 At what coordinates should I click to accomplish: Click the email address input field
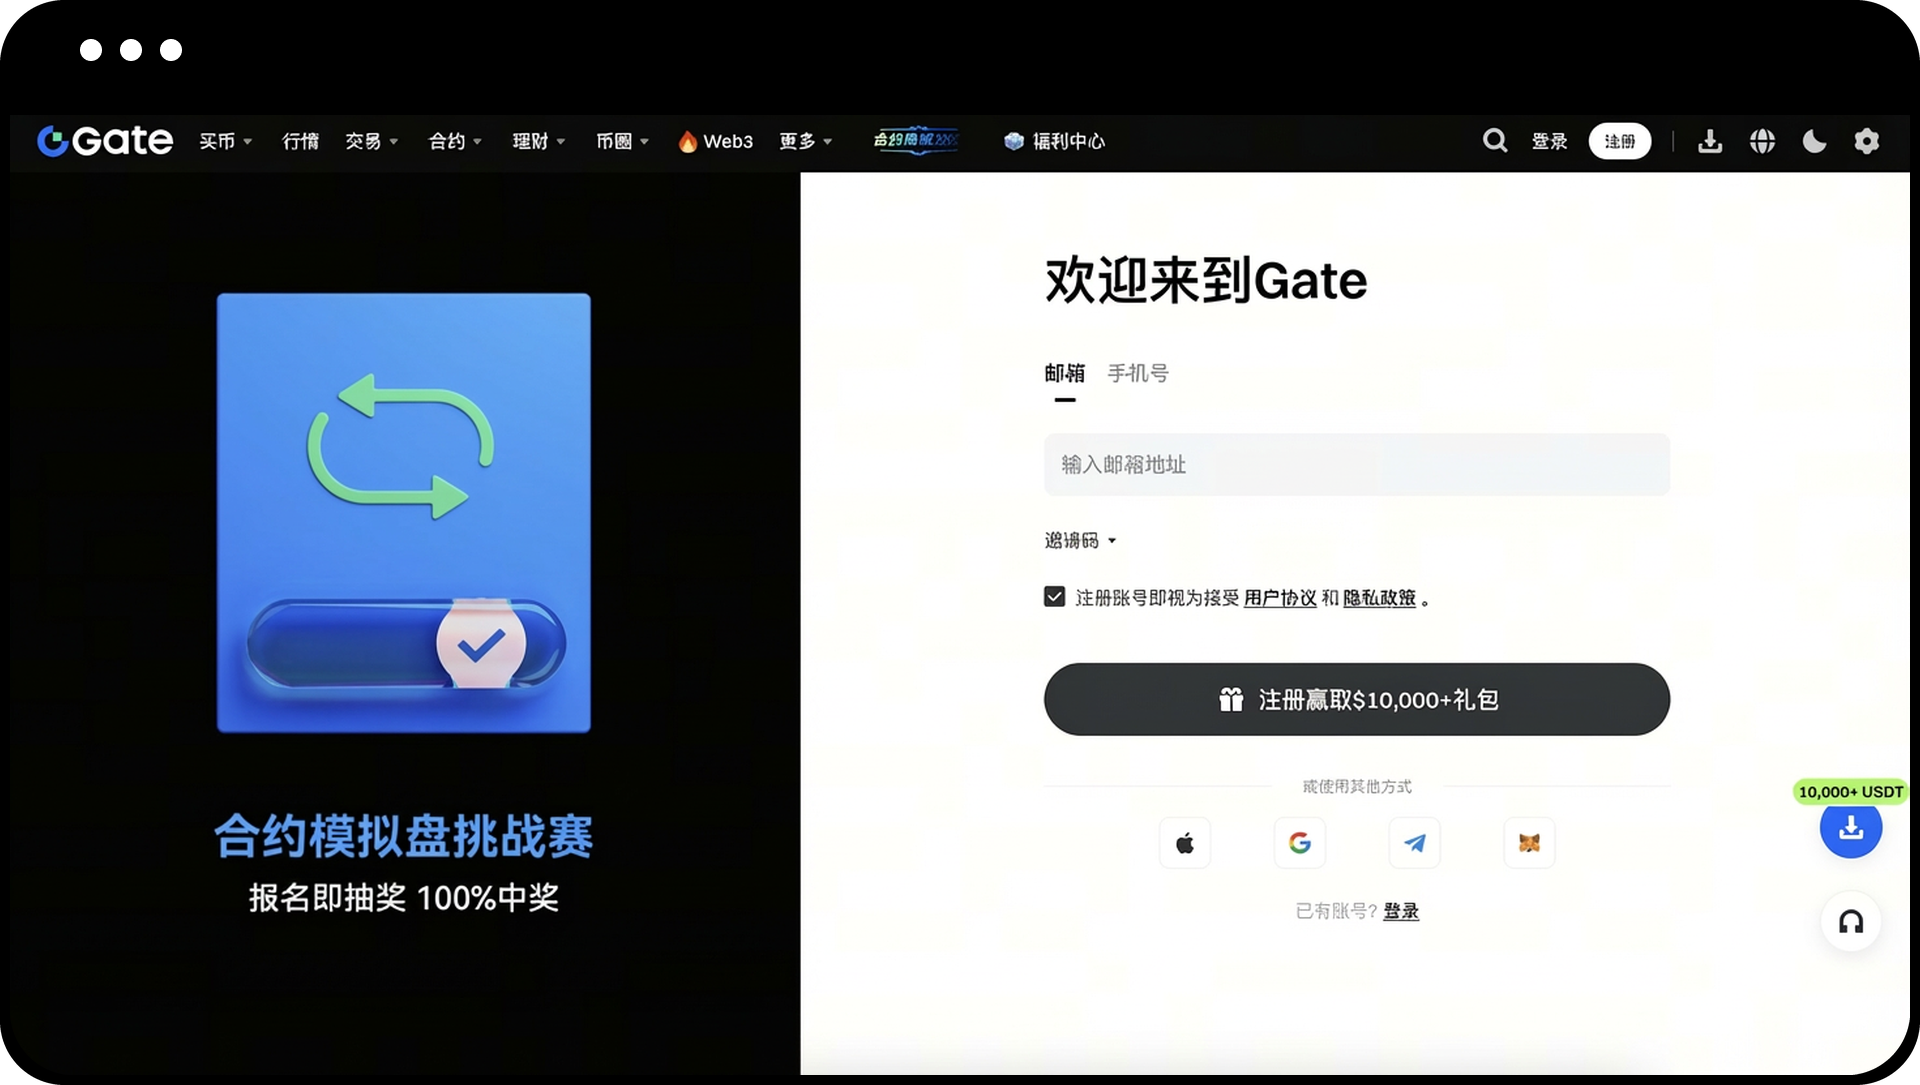click(1356, 464)
